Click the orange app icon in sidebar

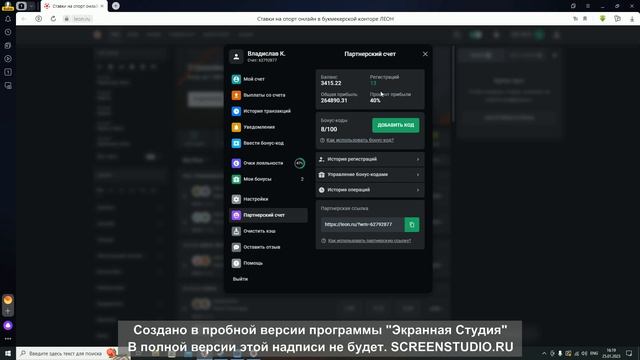[8, 300]
